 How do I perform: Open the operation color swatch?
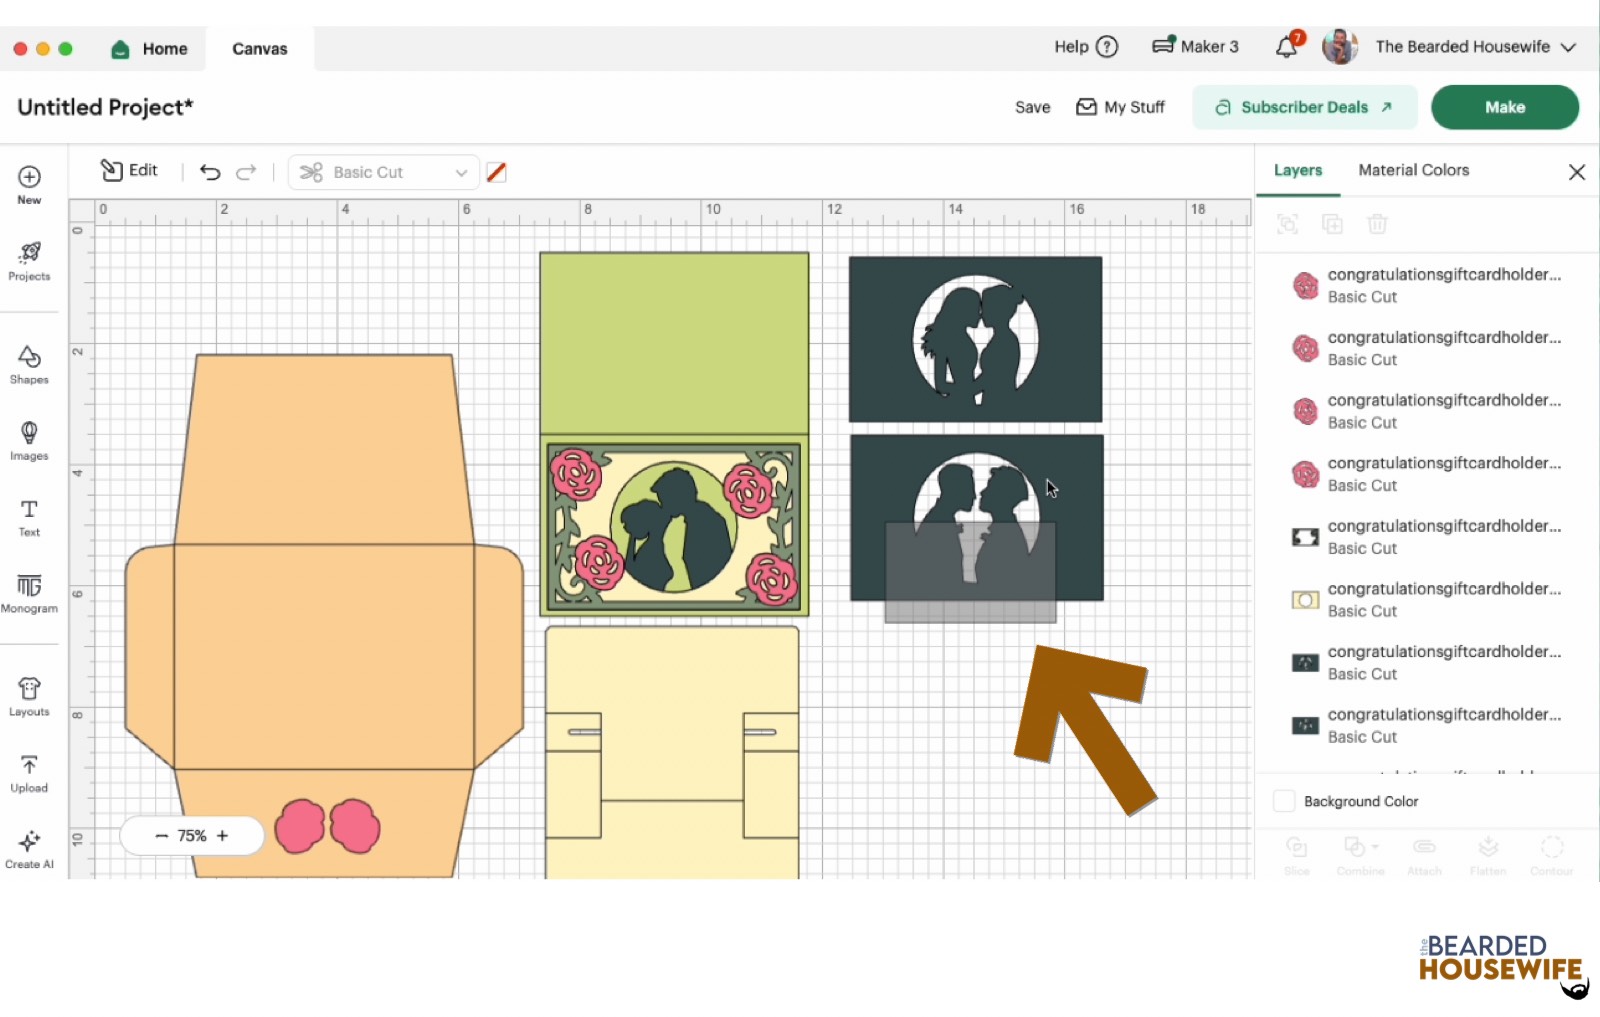point(496,172)
